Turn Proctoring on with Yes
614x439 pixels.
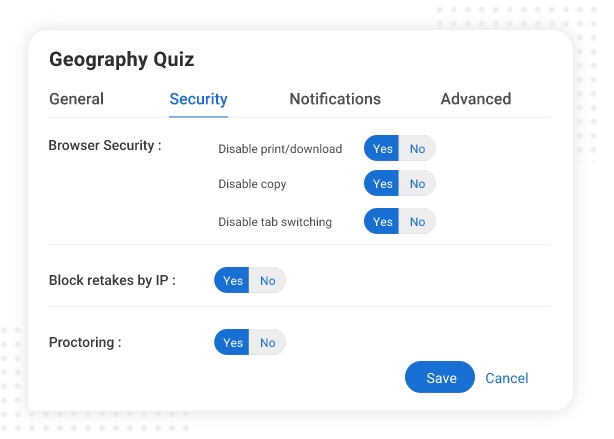pyautogui.click(x=232, y=343)
